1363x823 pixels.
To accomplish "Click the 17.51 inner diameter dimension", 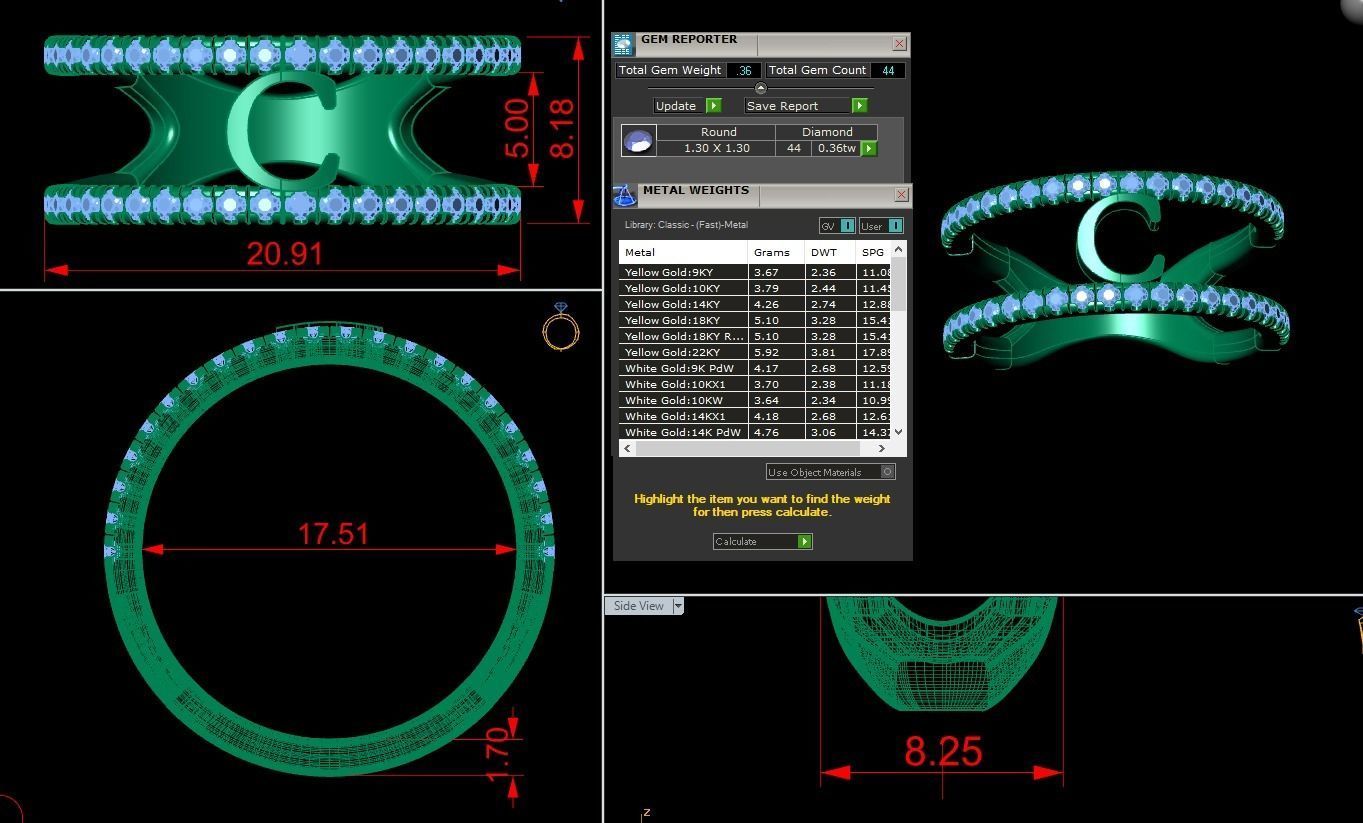I will coord(333,534).
